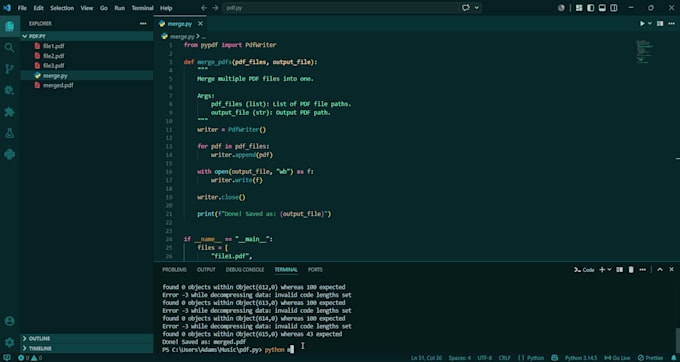Switch to the DEBUG CONSOLE tab
680x362 pixels.
(x=245, y=270)
